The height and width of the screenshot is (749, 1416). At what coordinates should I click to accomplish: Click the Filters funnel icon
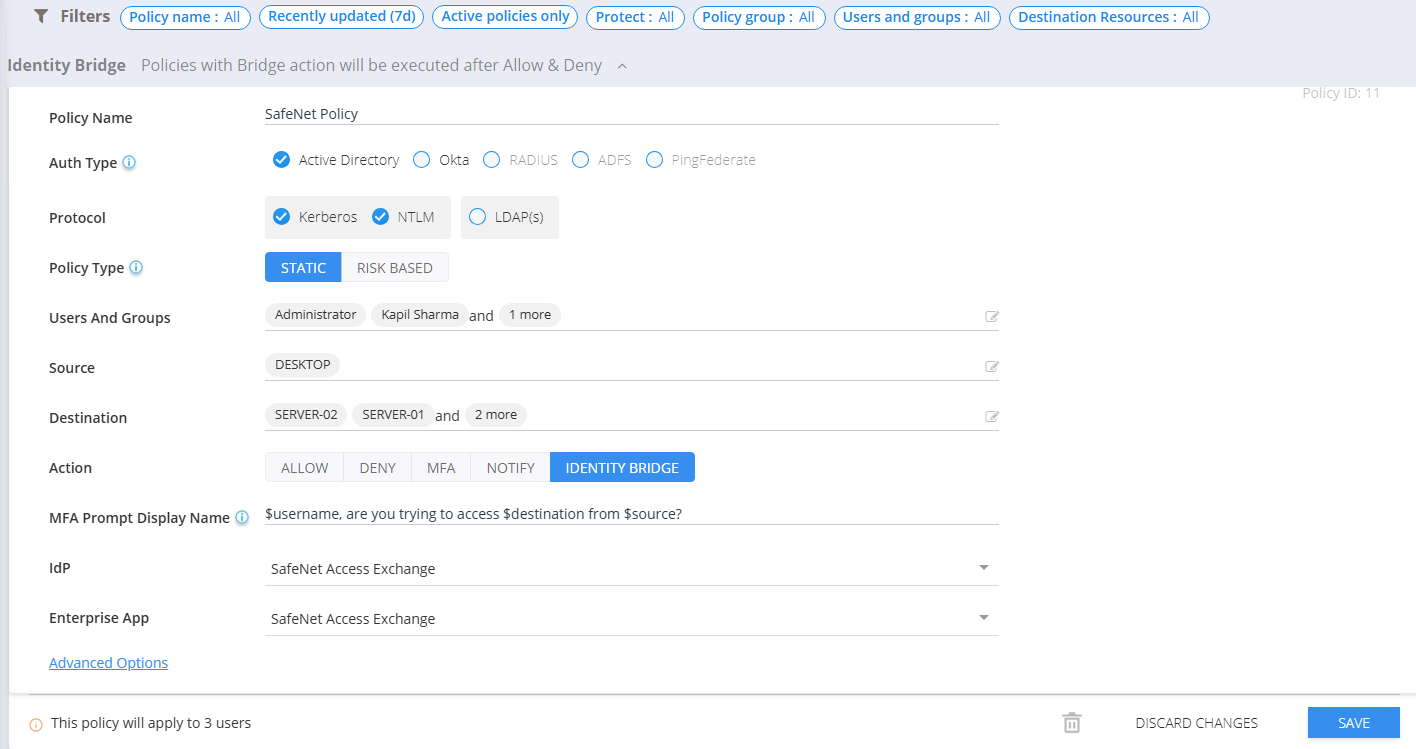tap(42, 17)
